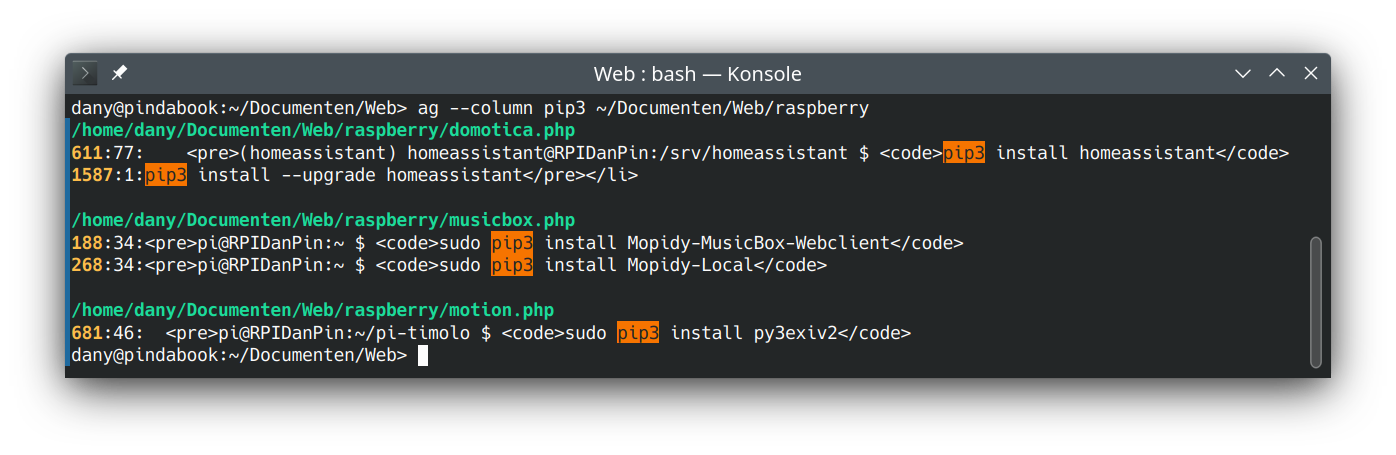Click the highlighted pip3 before Mopidy-Local
The height and width of the screenshot is (455, 1396).
[x=512, y=265]
